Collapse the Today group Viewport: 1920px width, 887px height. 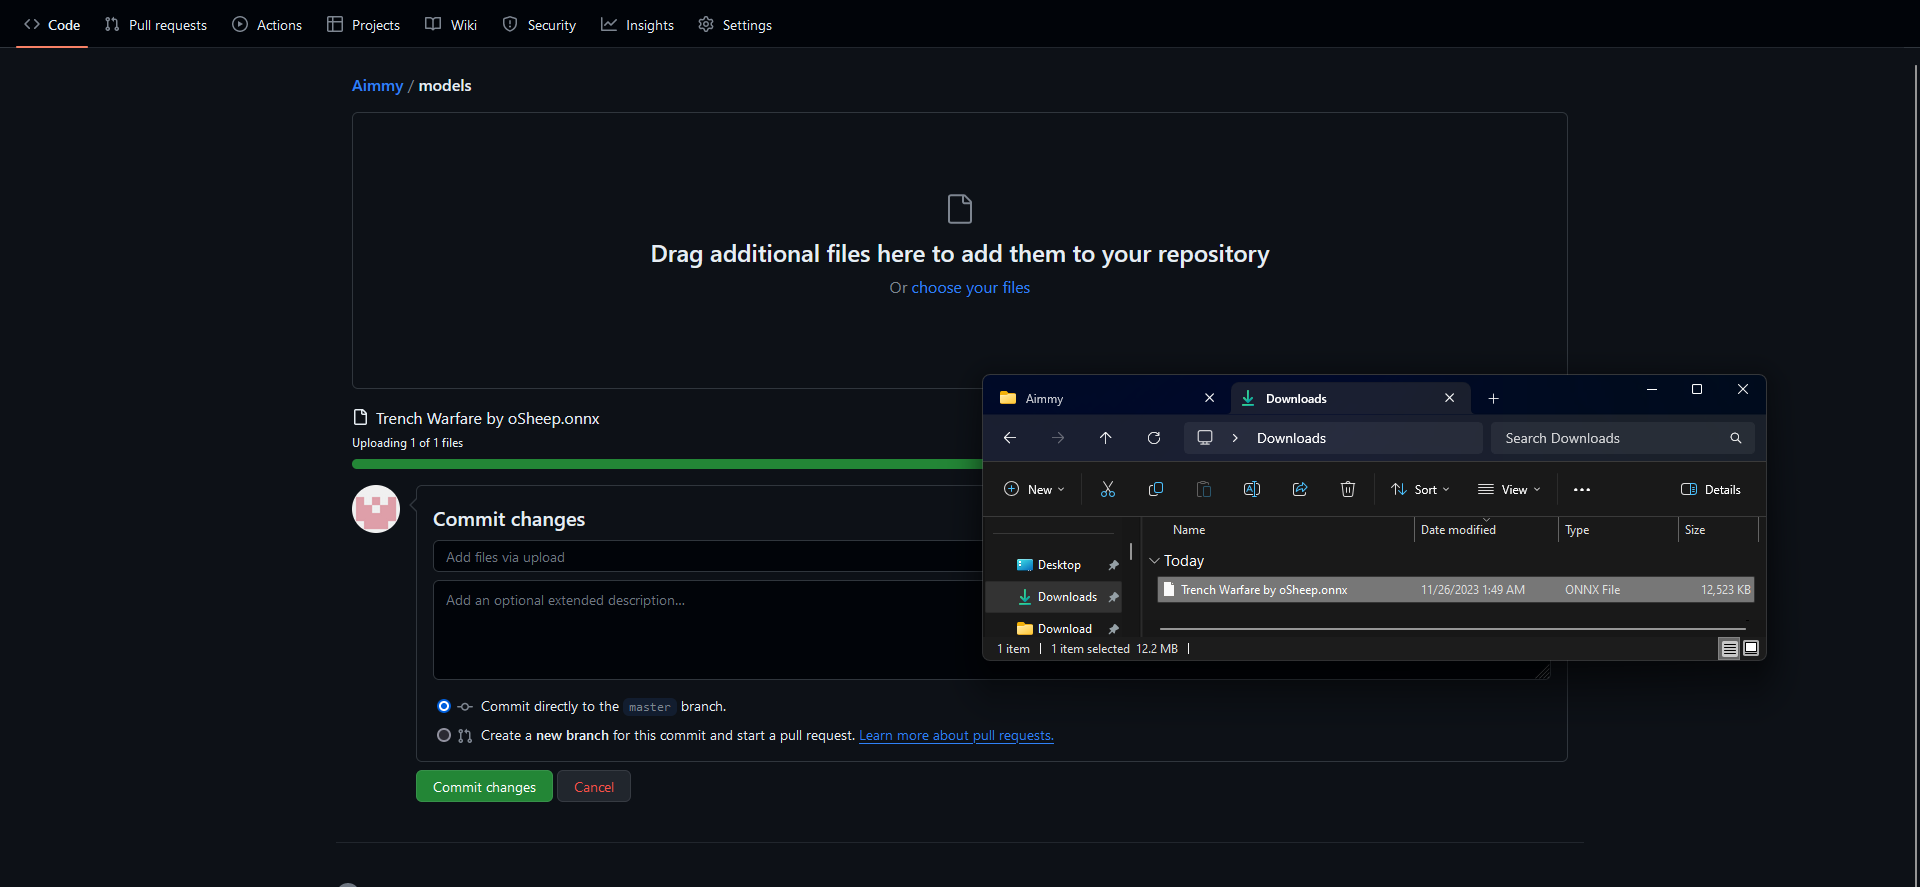[1154, 561]
